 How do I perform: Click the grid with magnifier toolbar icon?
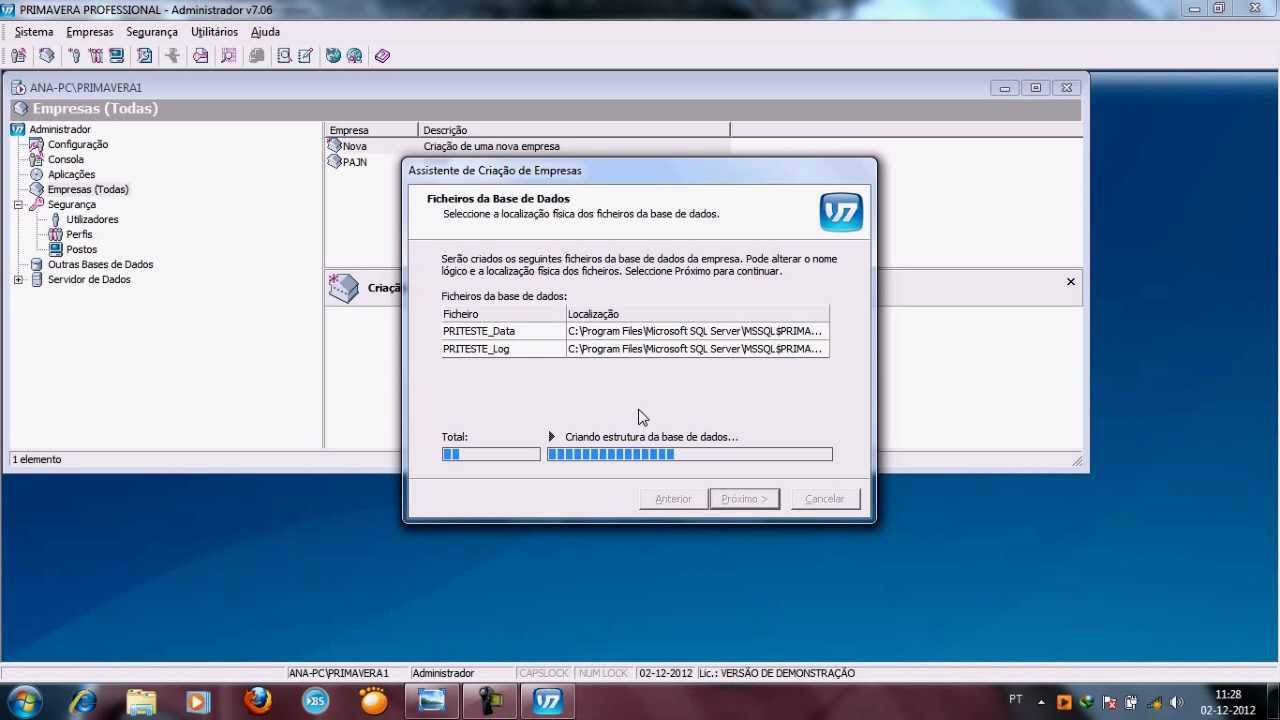[x=229, y=56]
